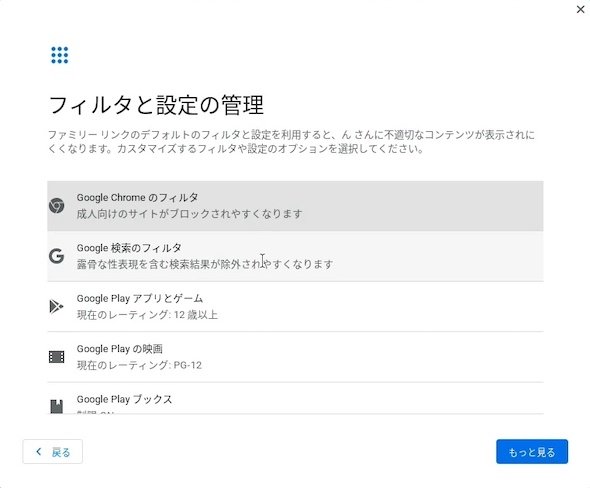Open Google Chrome のフィルタ setting

click(295, 206)
